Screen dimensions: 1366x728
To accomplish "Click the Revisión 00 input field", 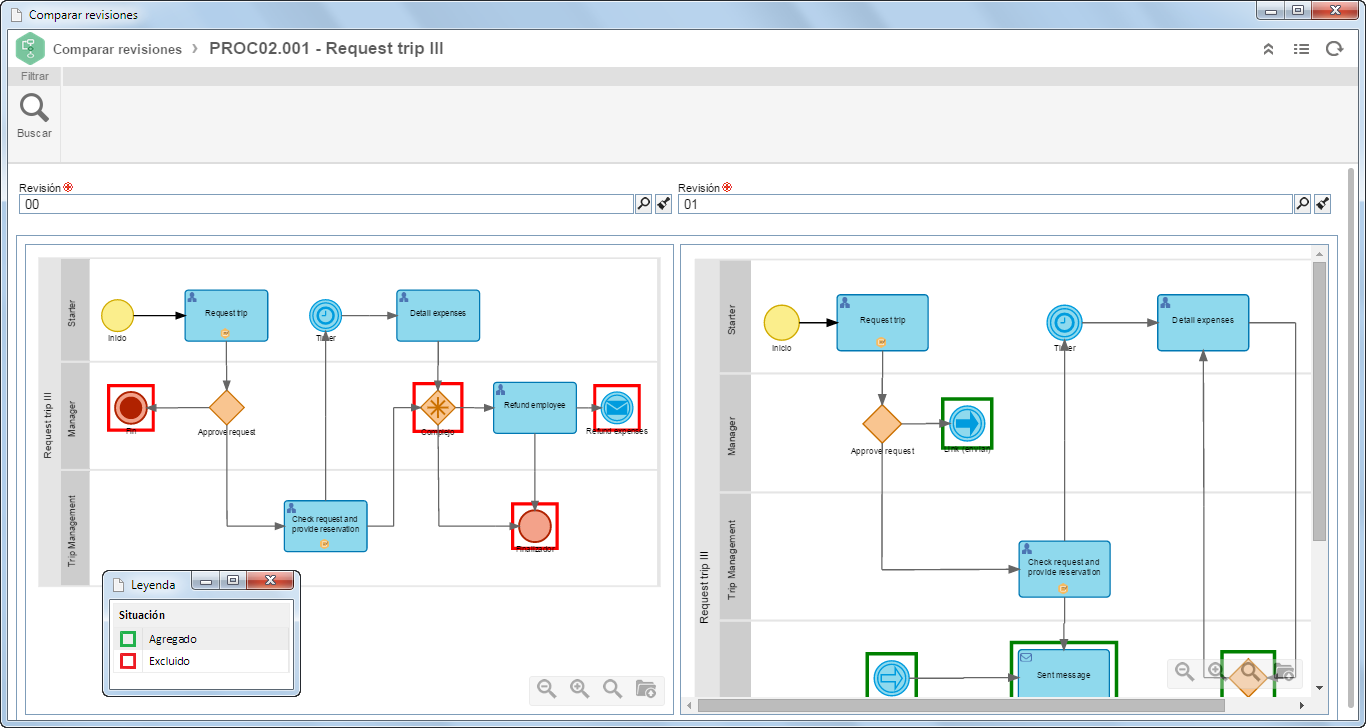I will tap(327, 204).
